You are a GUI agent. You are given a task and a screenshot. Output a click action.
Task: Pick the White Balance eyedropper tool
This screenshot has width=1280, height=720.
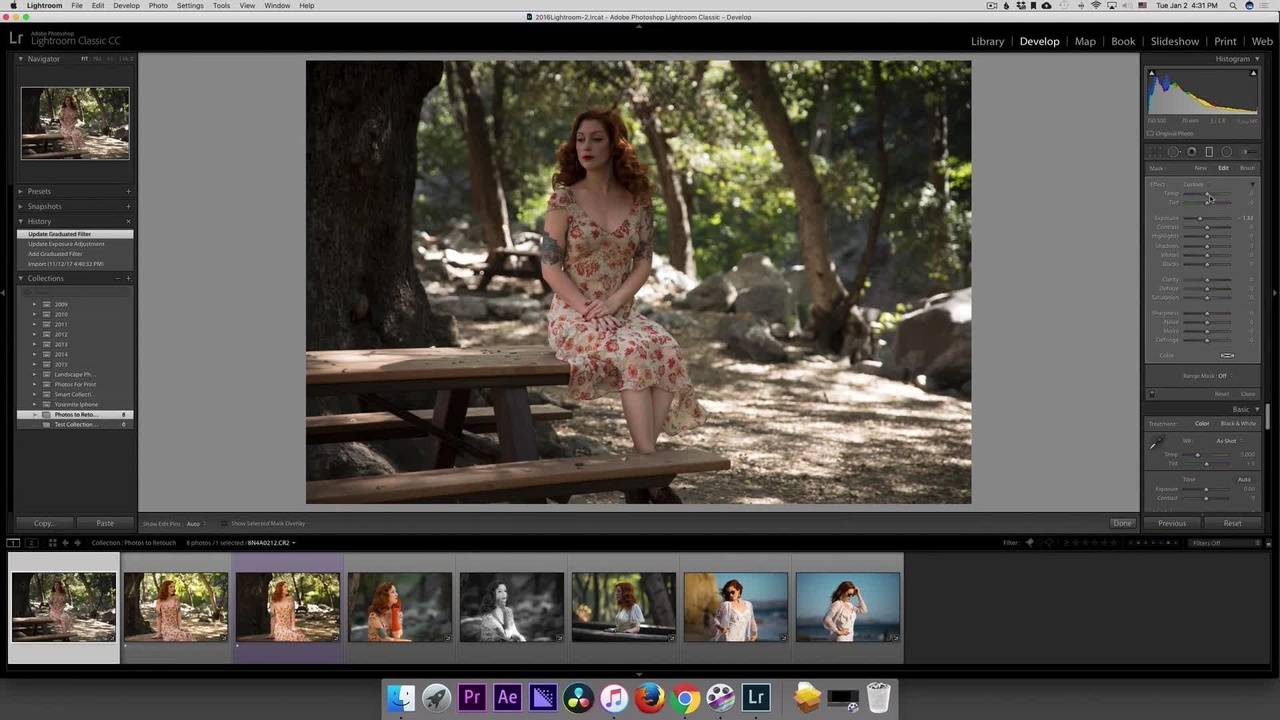click(x=1158, y=443)
